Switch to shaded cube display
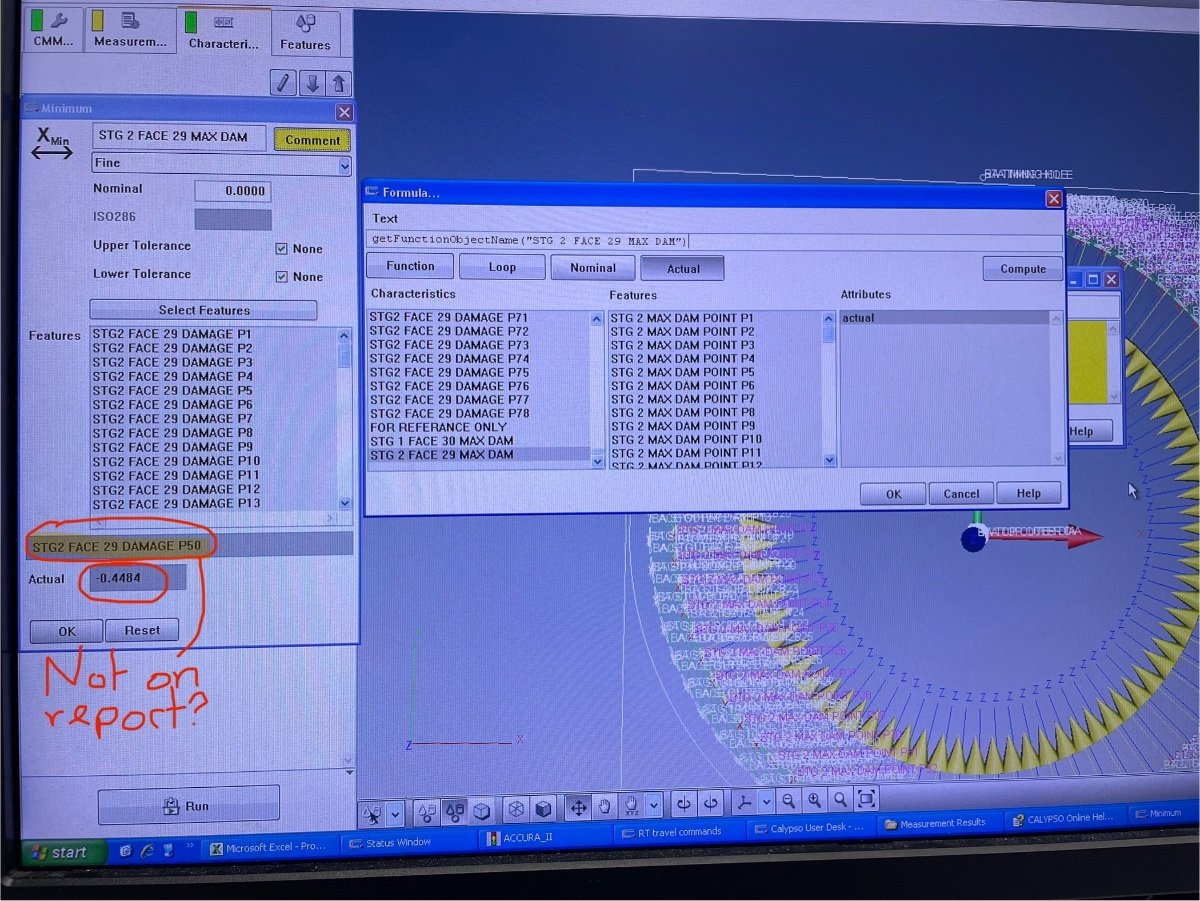The height and width of the screenshot is (901, 1200). tap(543, 807)
